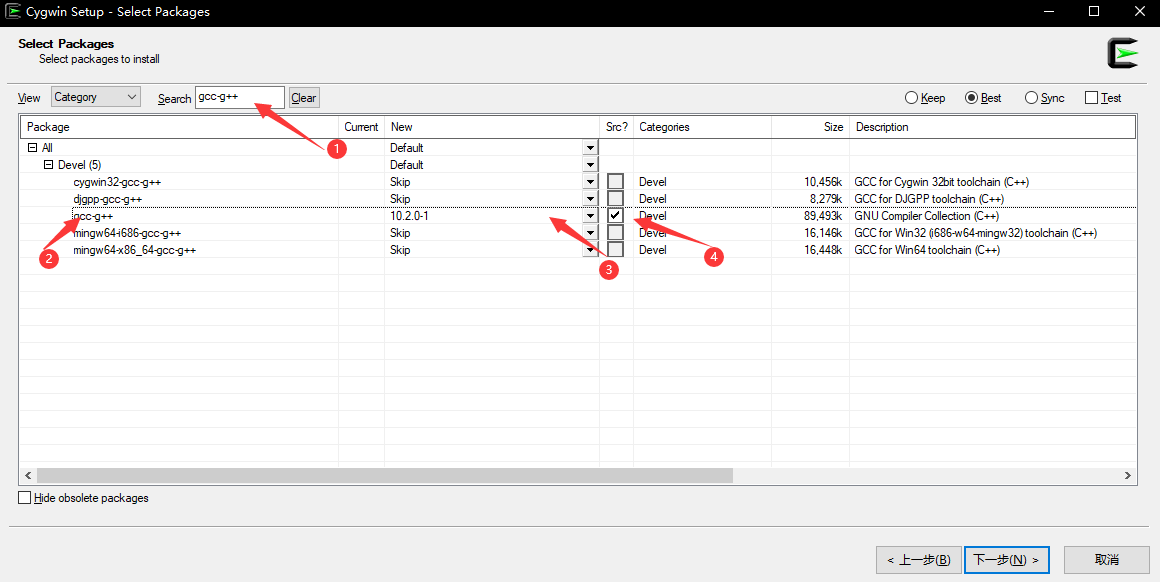Select the djgpp-gcc-g++ package name

pyautogui.click(x=107, y=199)
